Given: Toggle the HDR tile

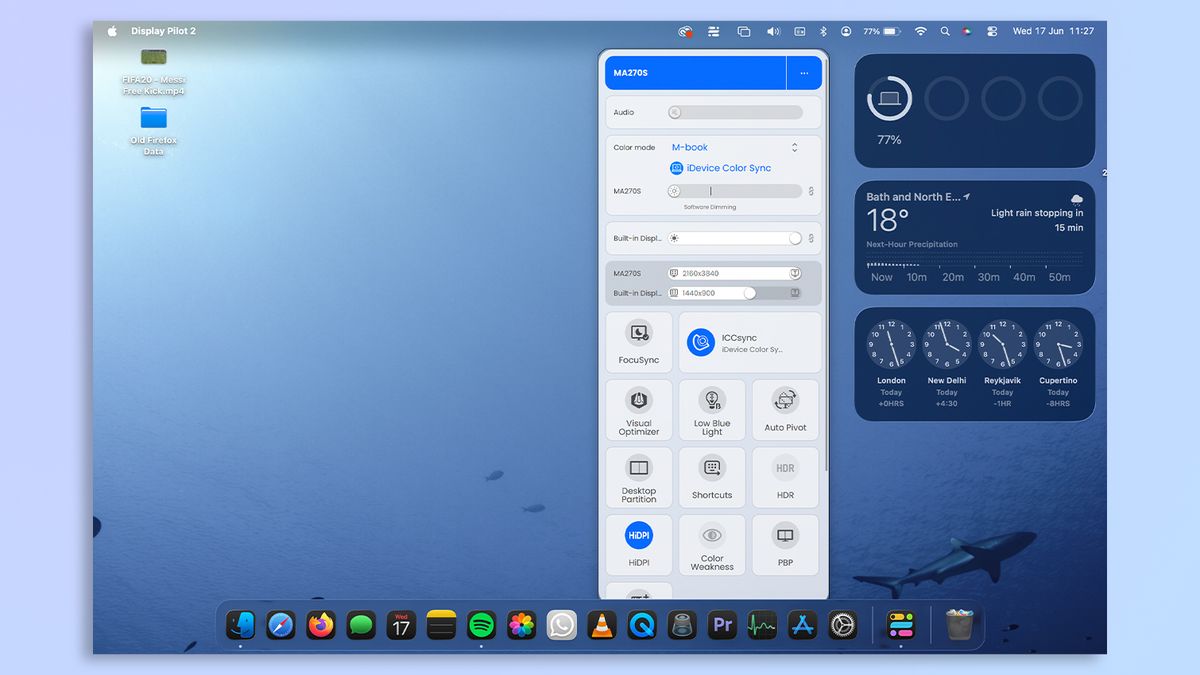Looking at the screenshot, I should 785,477.
